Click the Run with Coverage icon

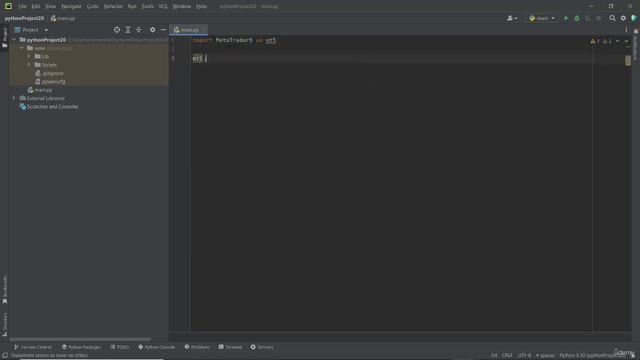pyautogui.click(x=588, y=18)
